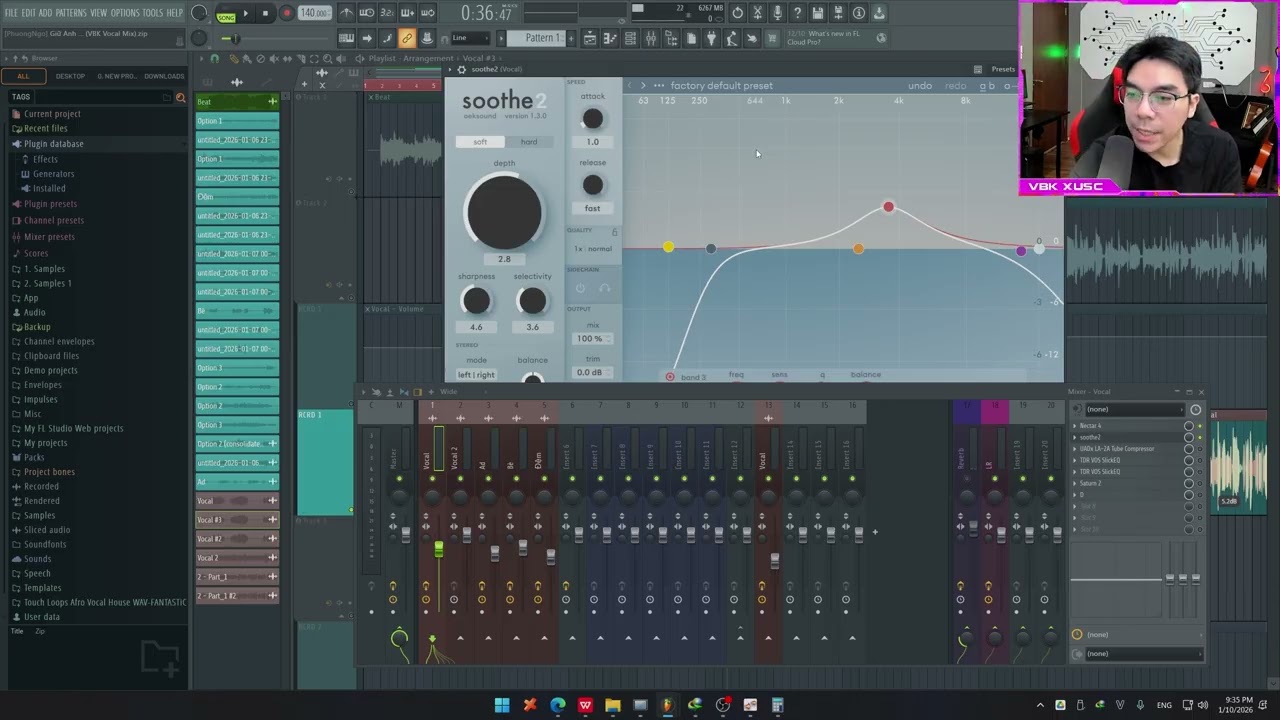Expand Plugin database folder in browser
1280x720 pixels.
53,144
